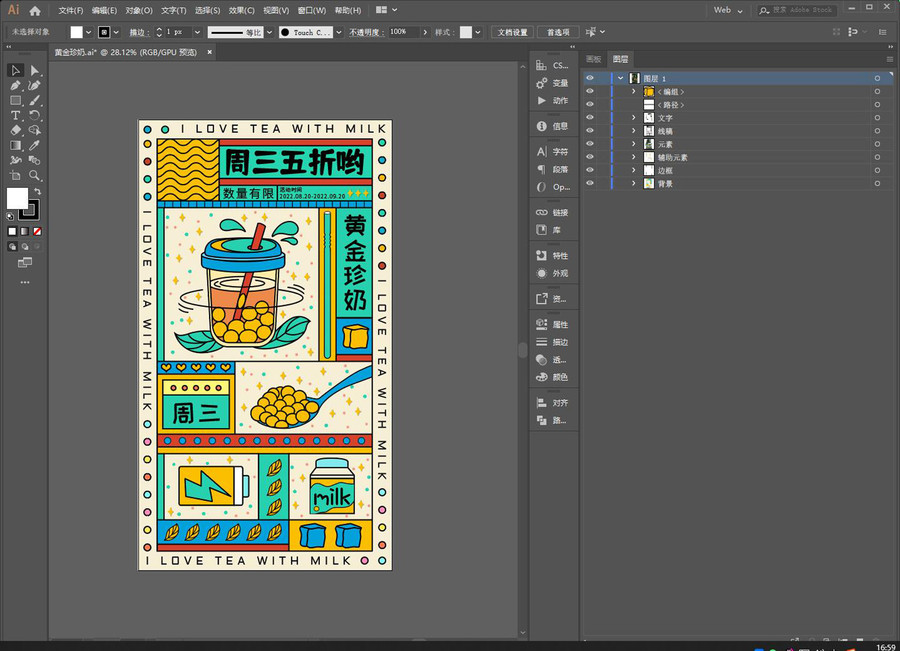Viewport: 900px width, 651px height.
Task: Open the 窗口(W) menu
Action: (x=312, y=10)
